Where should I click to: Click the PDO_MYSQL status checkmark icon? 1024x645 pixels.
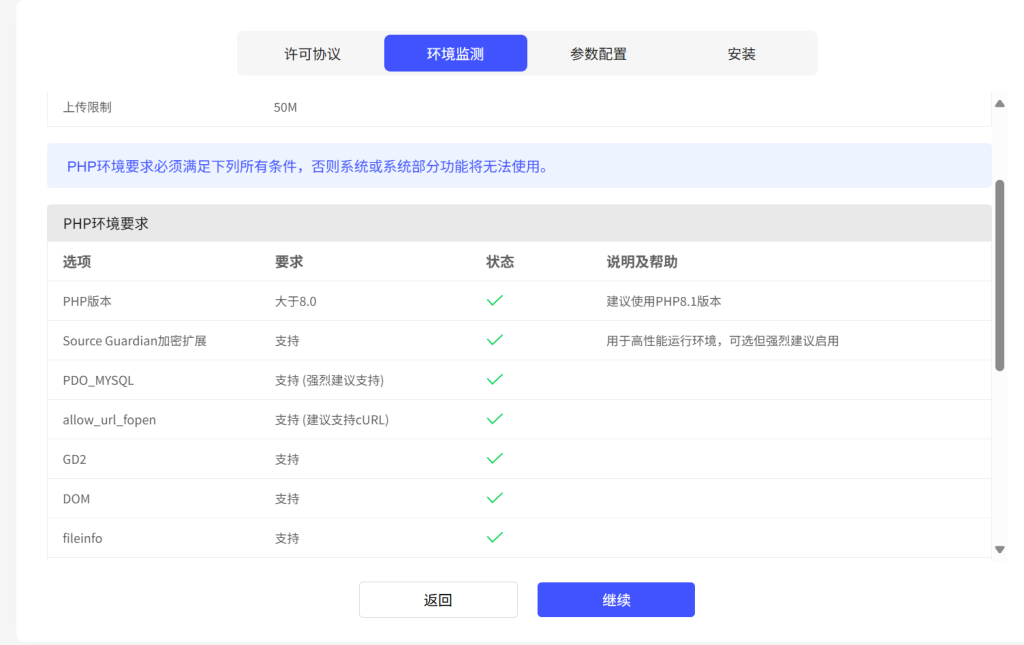click(494, 379)
